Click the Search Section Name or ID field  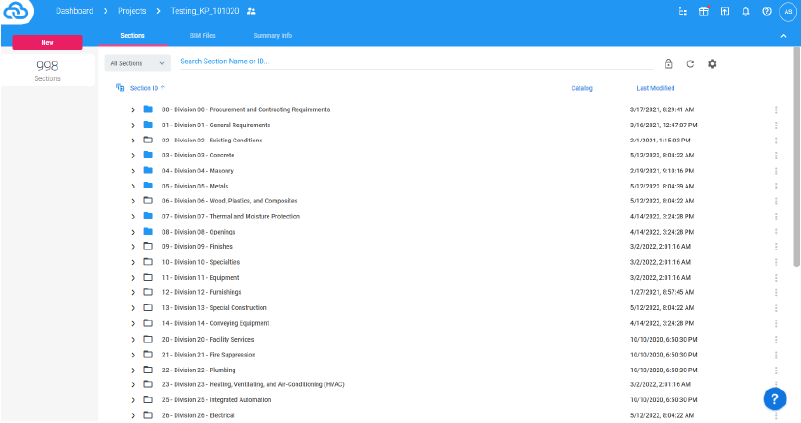(416, 61)
